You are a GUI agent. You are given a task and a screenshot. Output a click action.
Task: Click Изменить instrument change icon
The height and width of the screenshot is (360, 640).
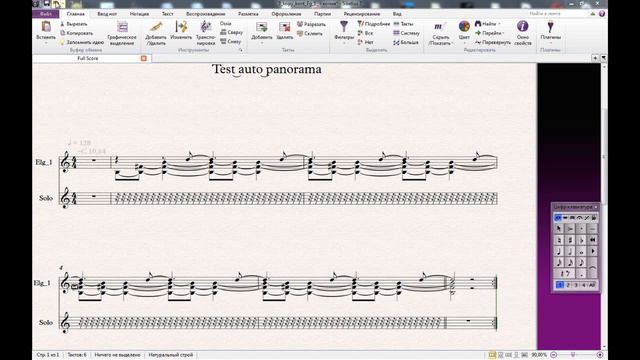181,27
